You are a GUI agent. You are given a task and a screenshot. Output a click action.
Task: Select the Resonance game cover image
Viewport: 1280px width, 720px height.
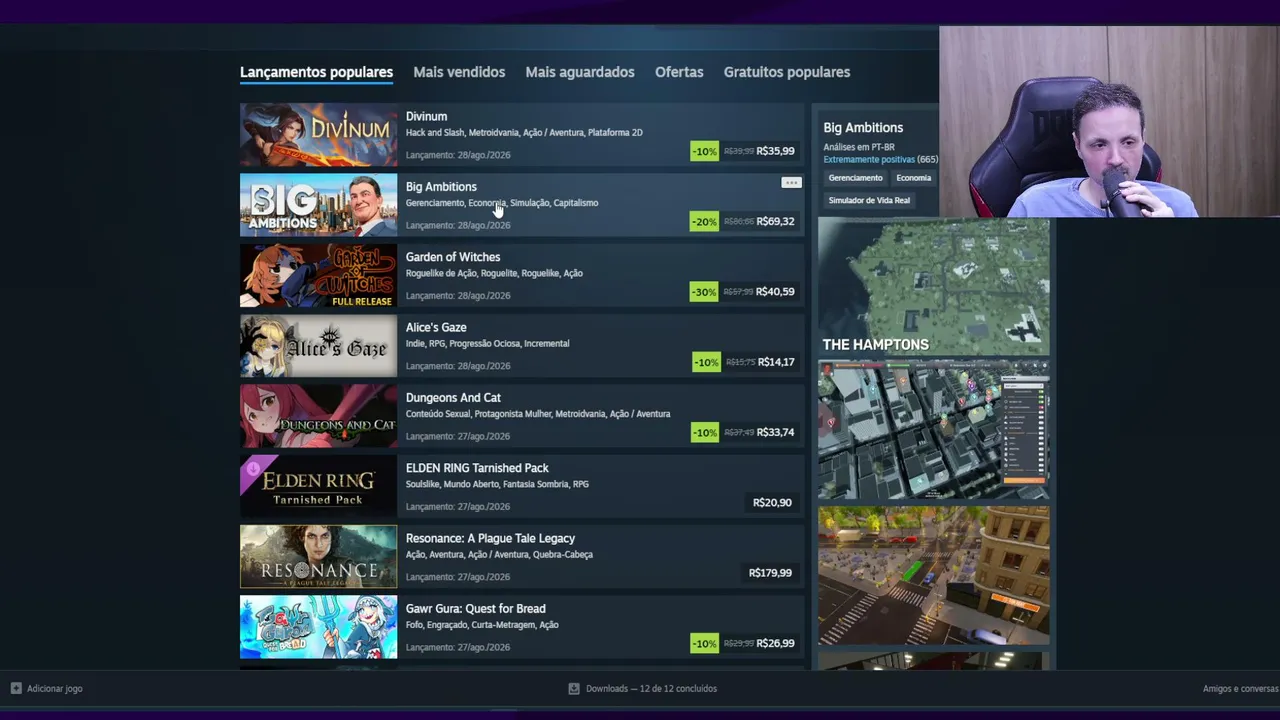(318, 557)
